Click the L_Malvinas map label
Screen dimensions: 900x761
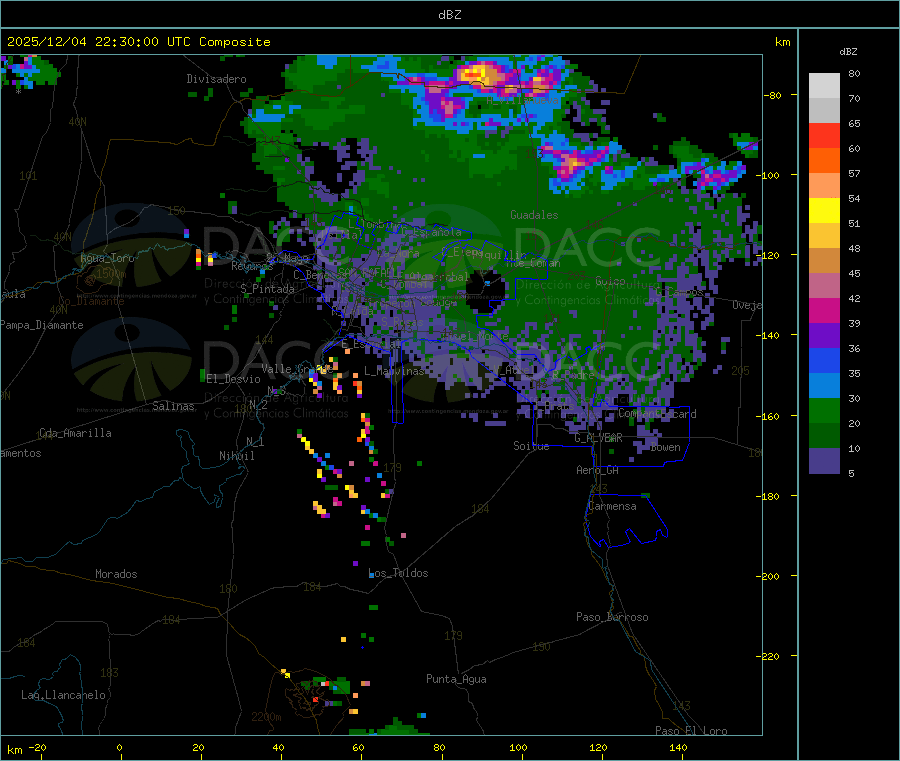point(394,371)
